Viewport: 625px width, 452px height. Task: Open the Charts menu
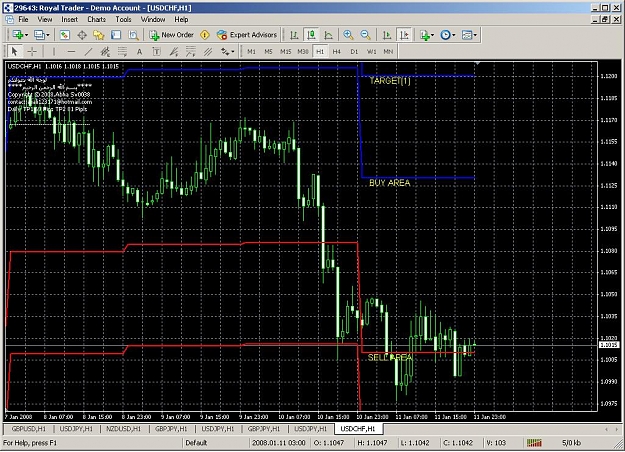[96, 20]
